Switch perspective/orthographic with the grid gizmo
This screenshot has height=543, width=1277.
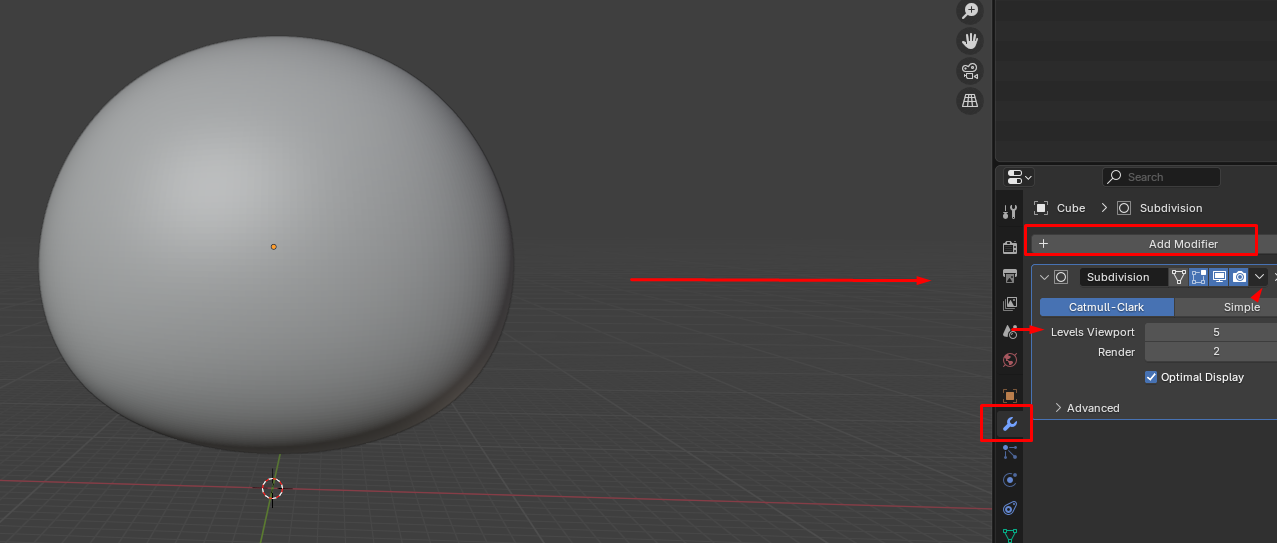click(x=969, y=101)
